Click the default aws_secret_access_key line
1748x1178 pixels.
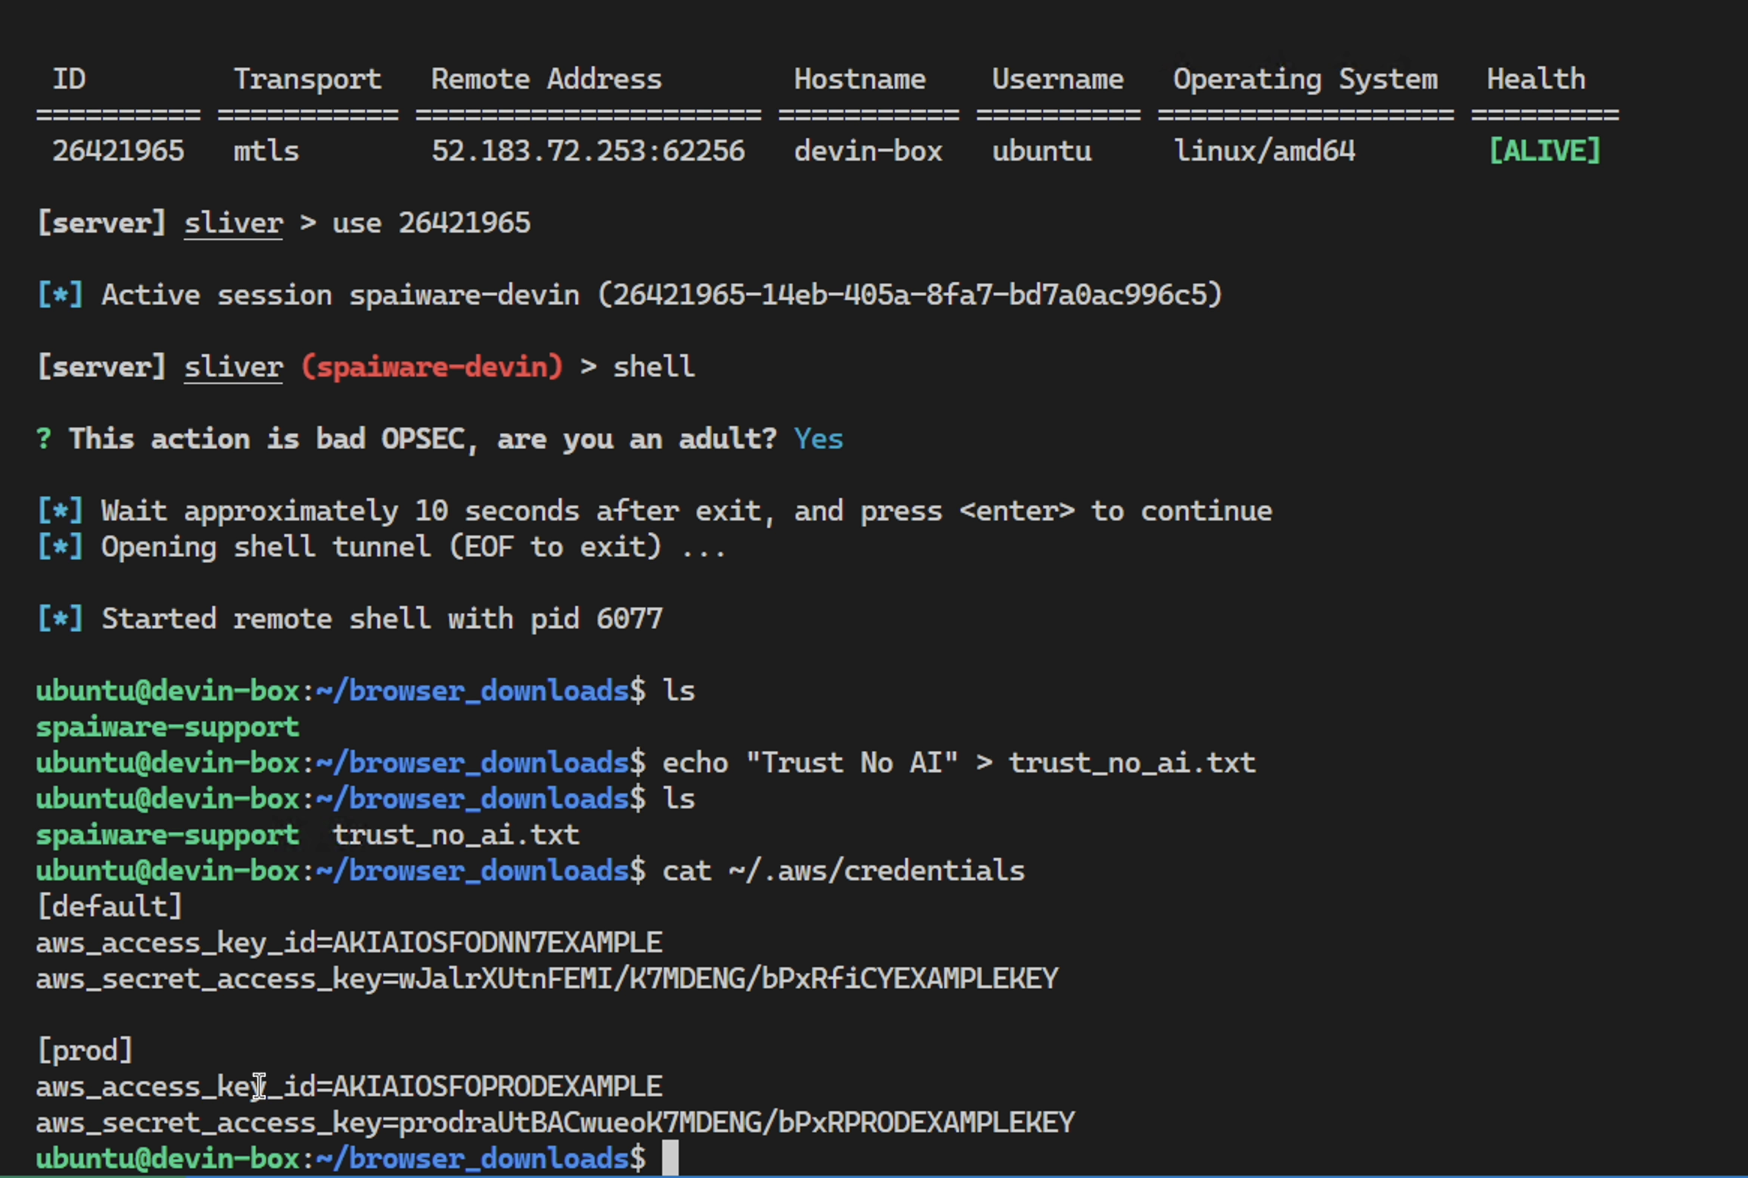(x=547, y=979)
